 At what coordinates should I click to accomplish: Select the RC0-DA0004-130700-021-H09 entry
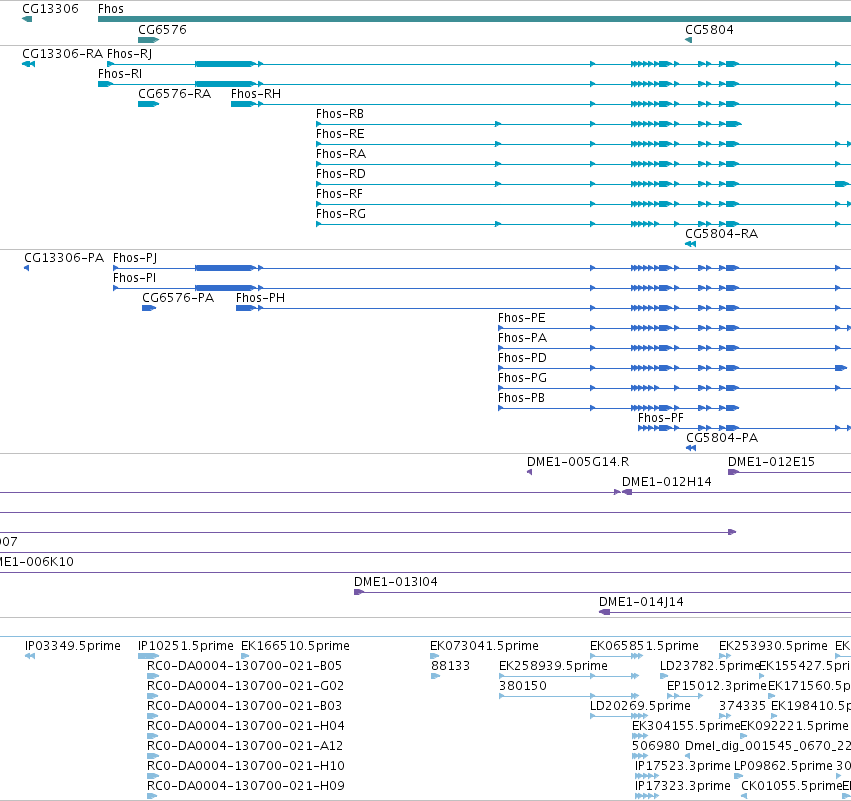pos(246,786)
